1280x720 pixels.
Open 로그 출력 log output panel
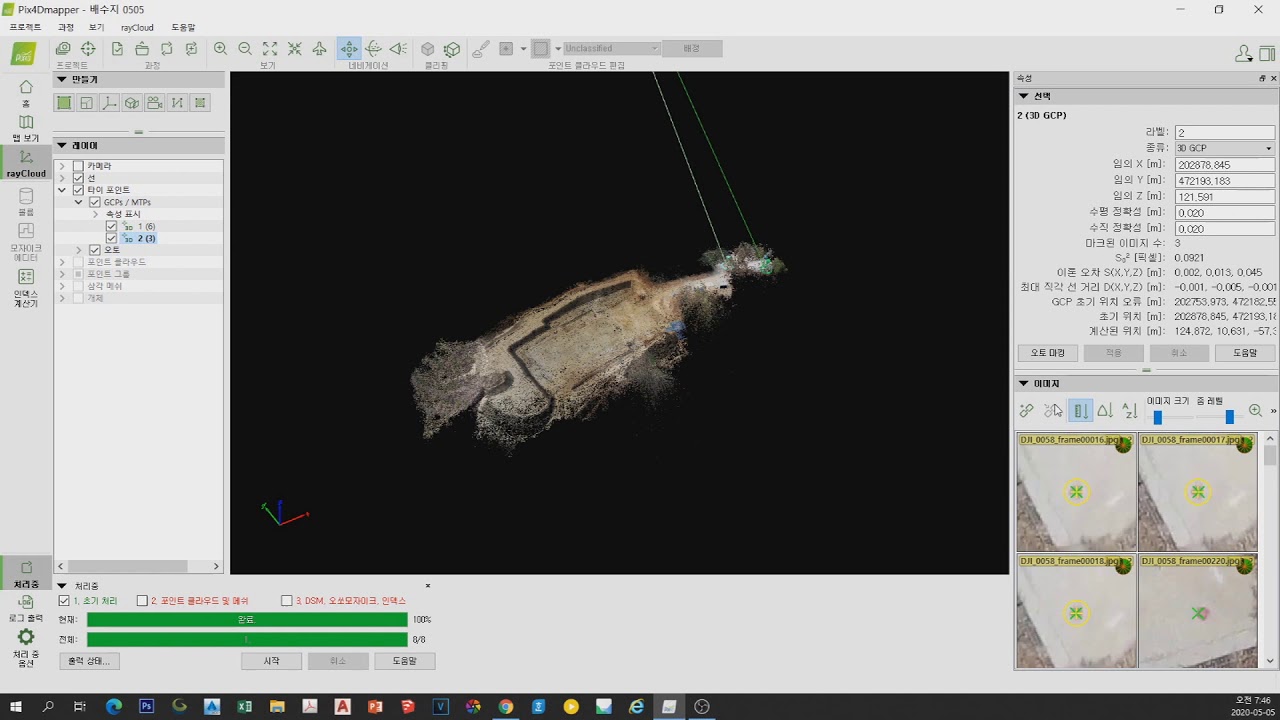(26, 609)
